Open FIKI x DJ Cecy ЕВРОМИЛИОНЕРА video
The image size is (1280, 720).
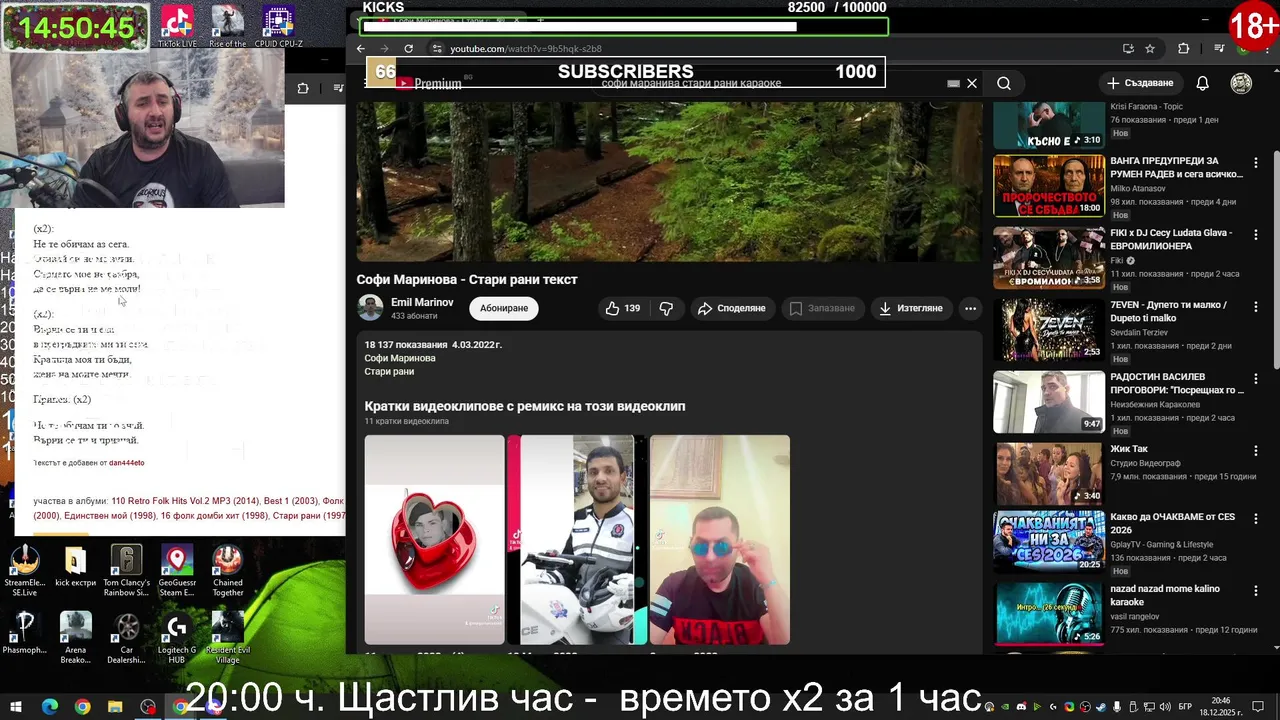[x=1049, y=257]
